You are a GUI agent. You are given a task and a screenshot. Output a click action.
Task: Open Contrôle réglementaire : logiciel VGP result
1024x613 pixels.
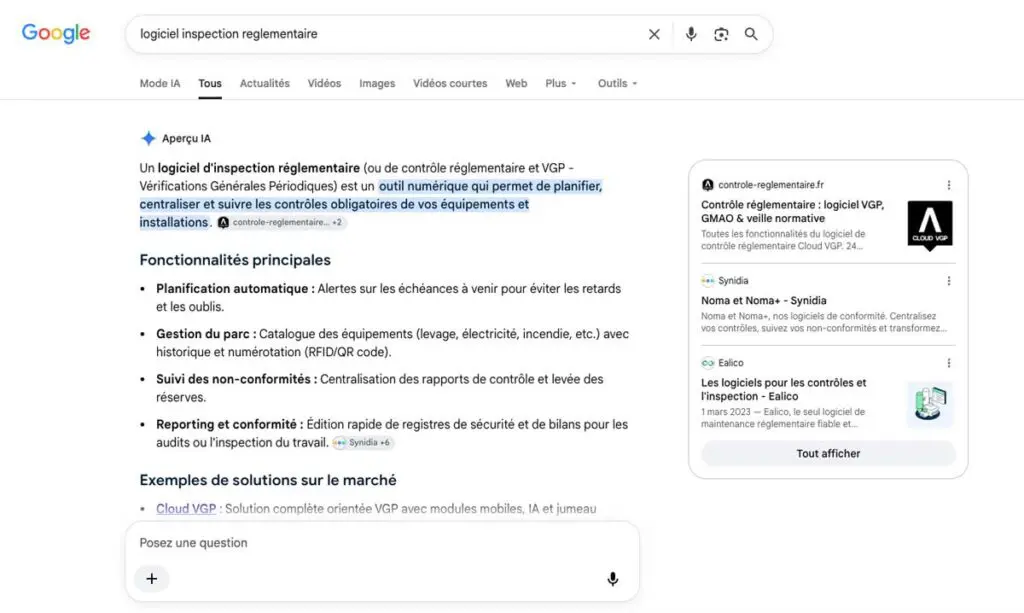(x=793, y=212)
